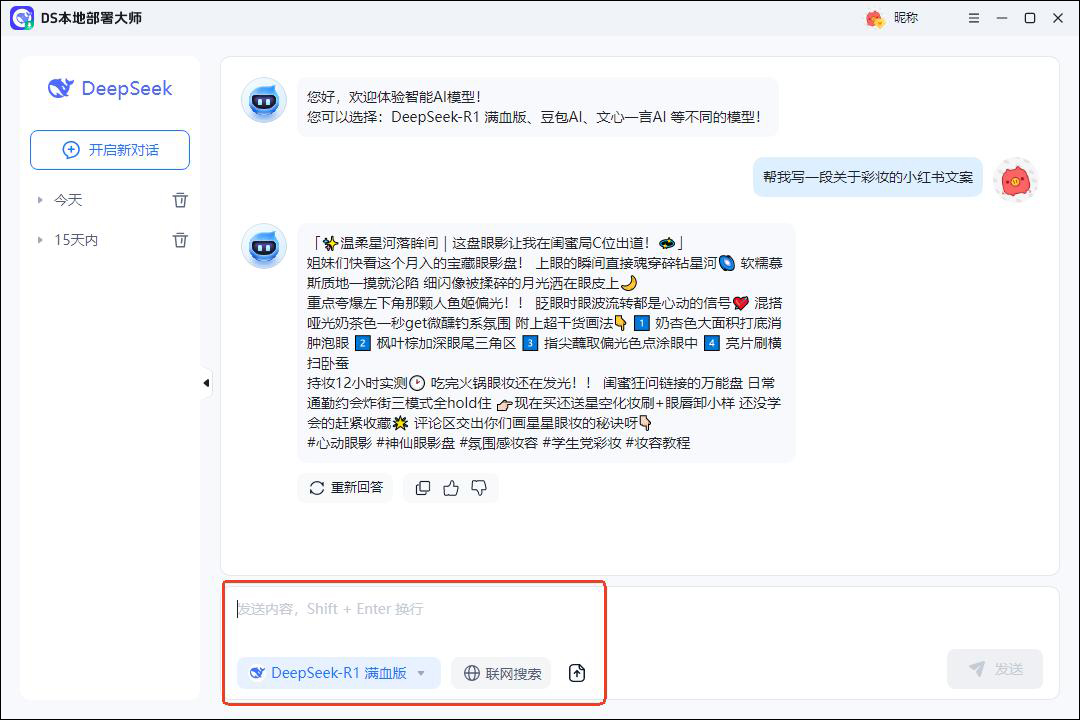Screen dimensions: 1080x720
Task: Delete conversations in the 今天 group
Action: pos(180,200)
